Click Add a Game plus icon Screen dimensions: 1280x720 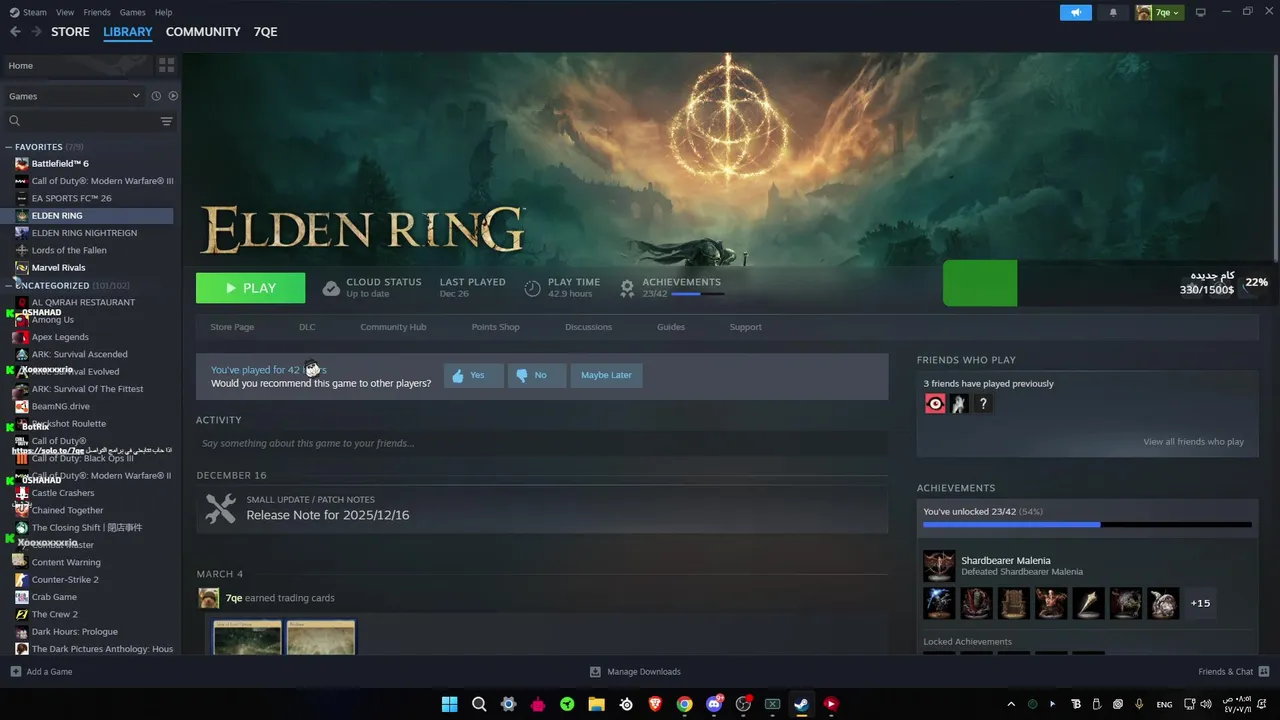pyautogui.click(x=15, y=672)
